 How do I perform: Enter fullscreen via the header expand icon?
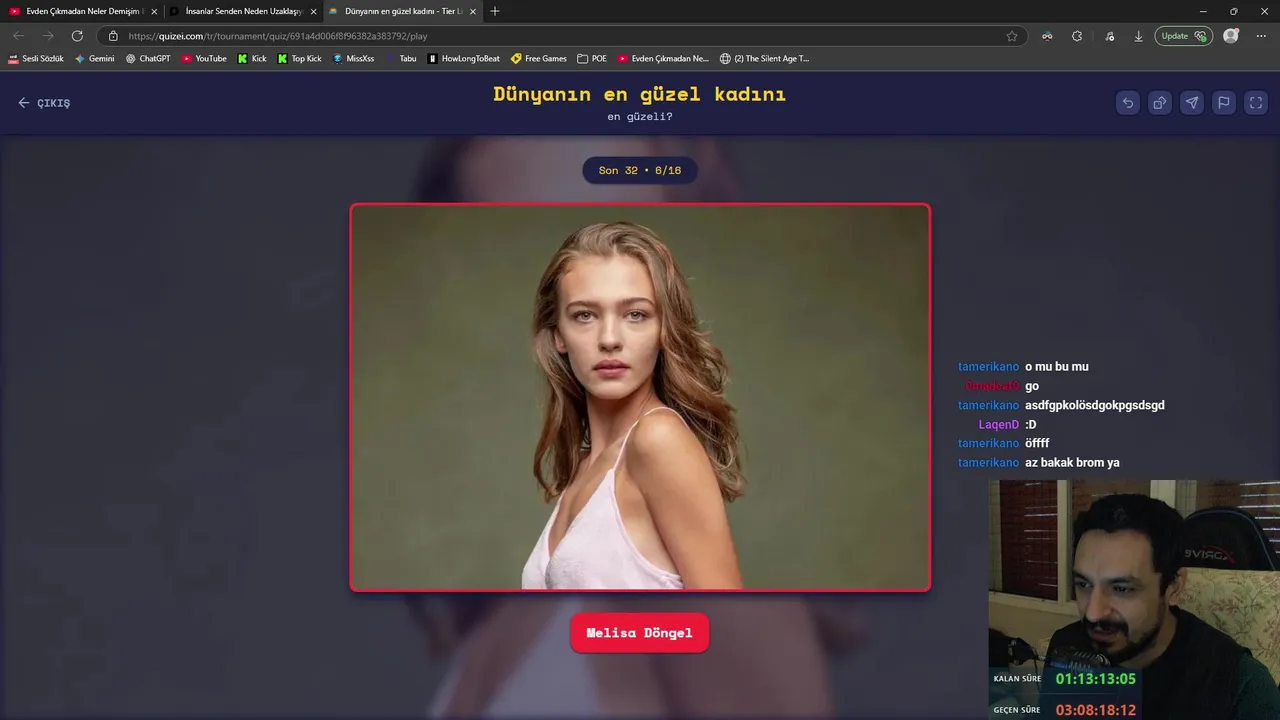1256,102
